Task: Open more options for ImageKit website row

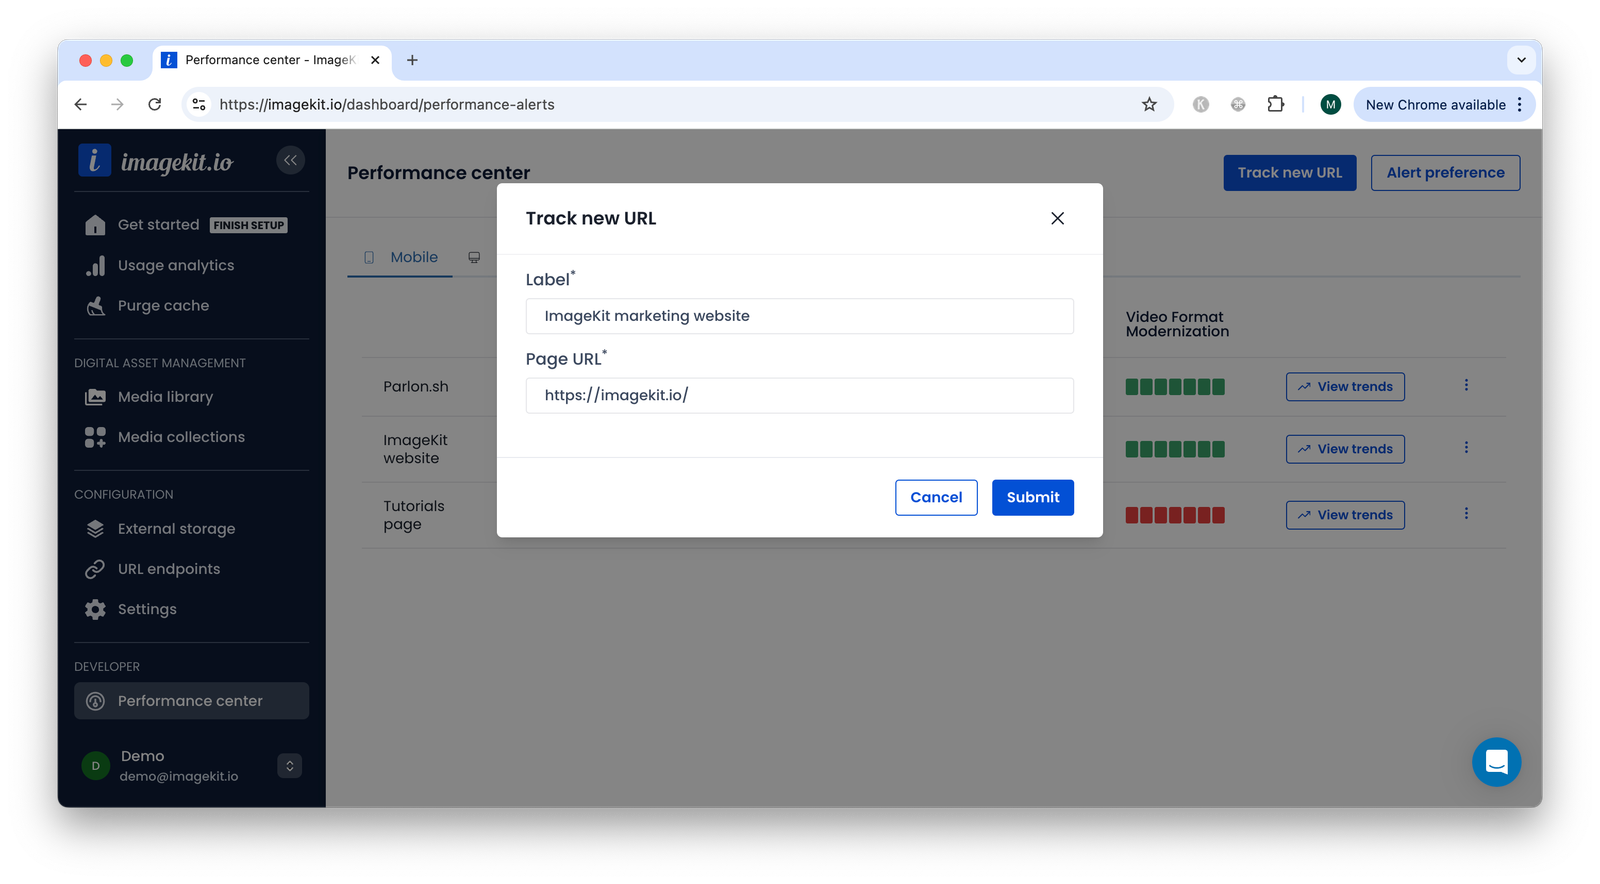Action: click(1466, 448)
